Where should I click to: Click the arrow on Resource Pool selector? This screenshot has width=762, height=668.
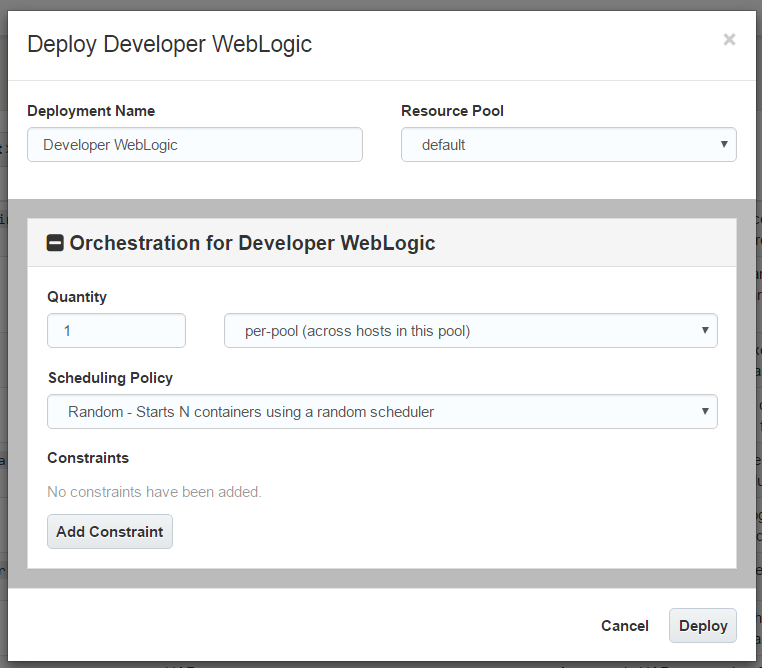724,145
